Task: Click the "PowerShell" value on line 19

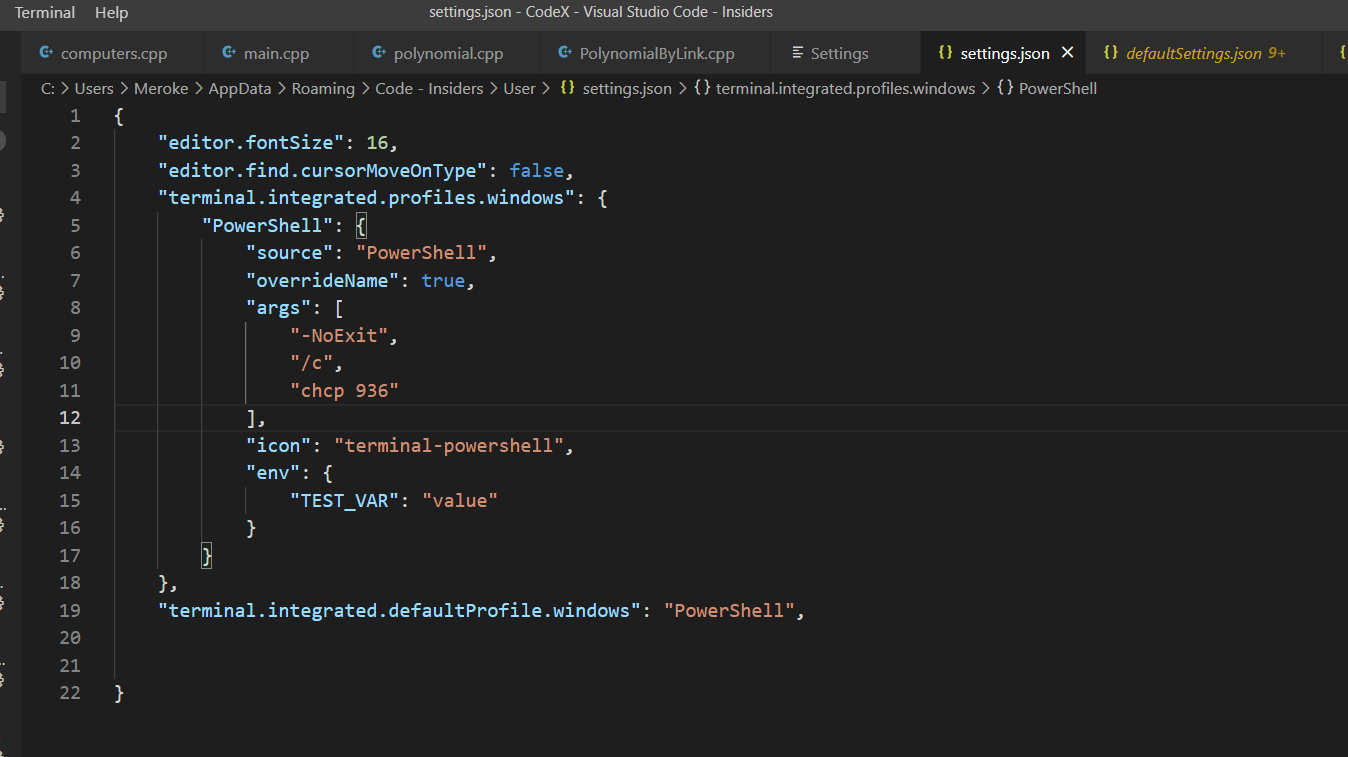Action: (x=729, y=611)
